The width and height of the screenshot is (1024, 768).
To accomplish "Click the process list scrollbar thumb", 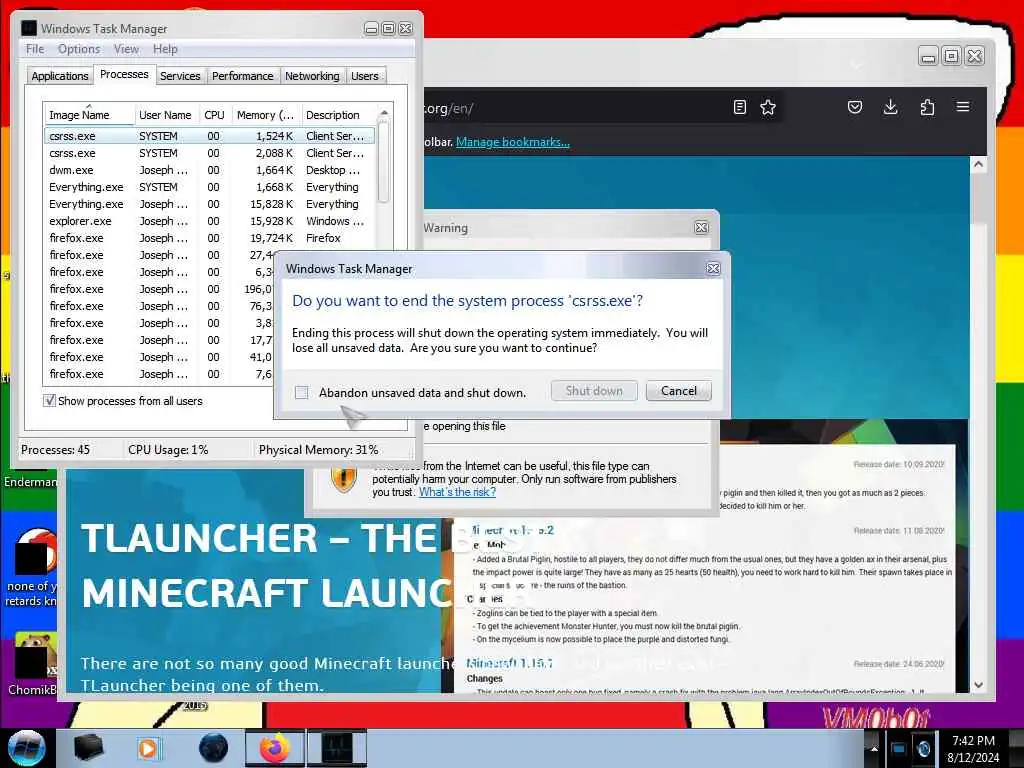I will point(384,163).
